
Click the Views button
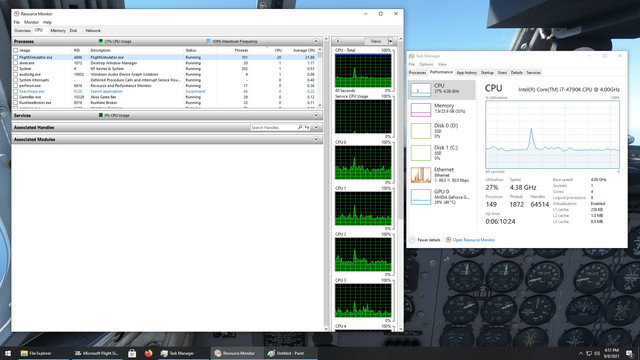click(376, 41)
